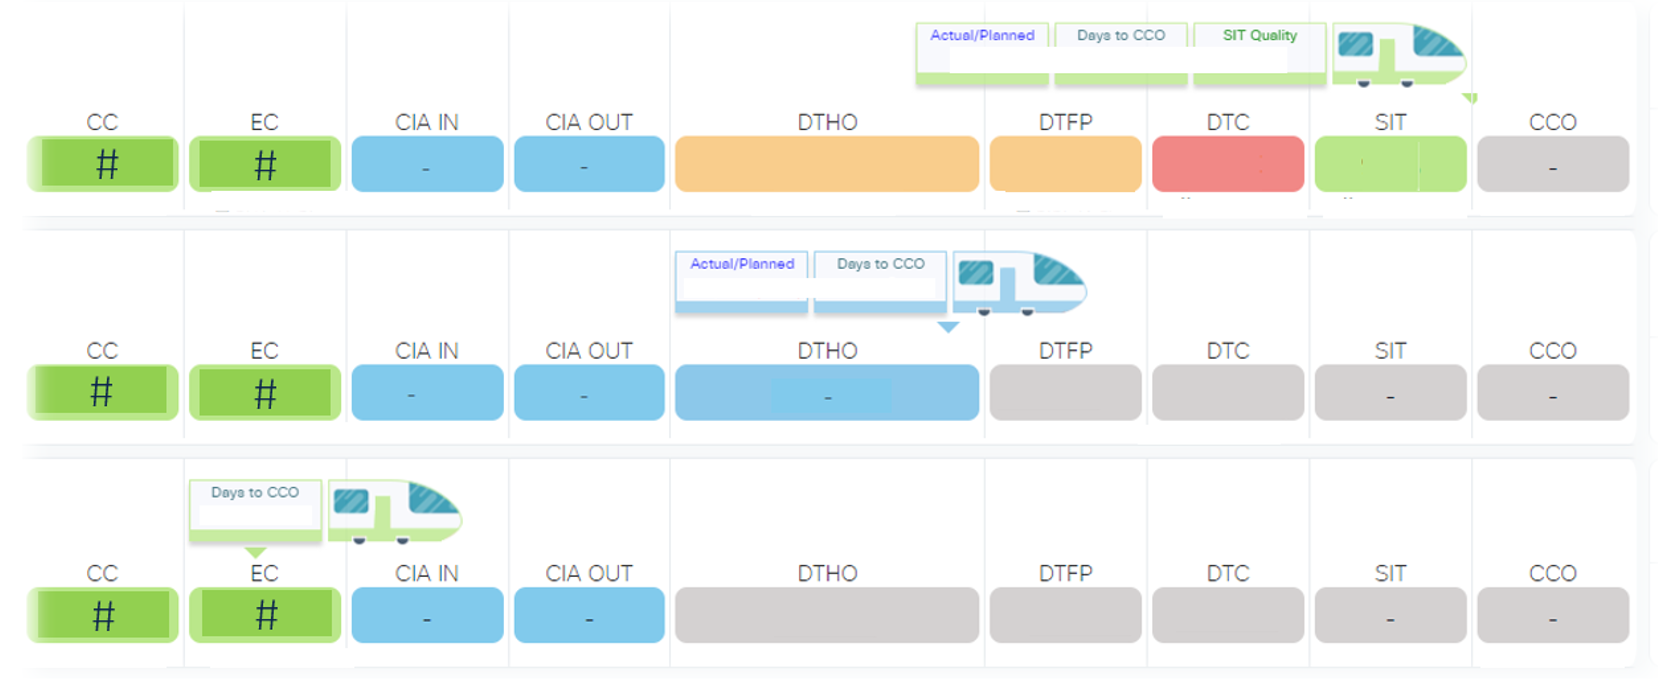Click the green CC hash box, top row
The width and height of the screenshot is (1658, 680).
[103, 164]
